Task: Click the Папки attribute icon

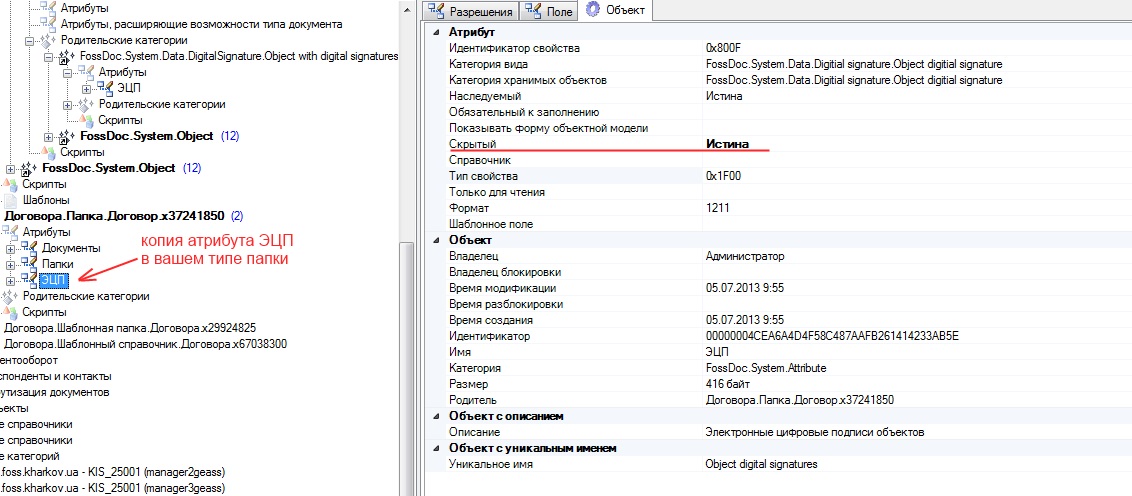Action: pyautogui.click(x=30, y=264)
